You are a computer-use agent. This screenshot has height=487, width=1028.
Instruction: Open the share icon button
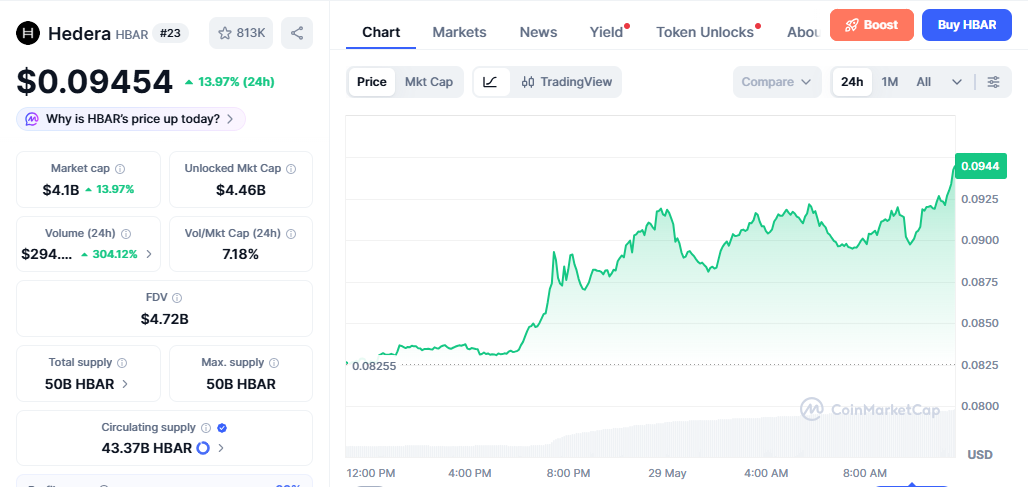pos(297,33)
